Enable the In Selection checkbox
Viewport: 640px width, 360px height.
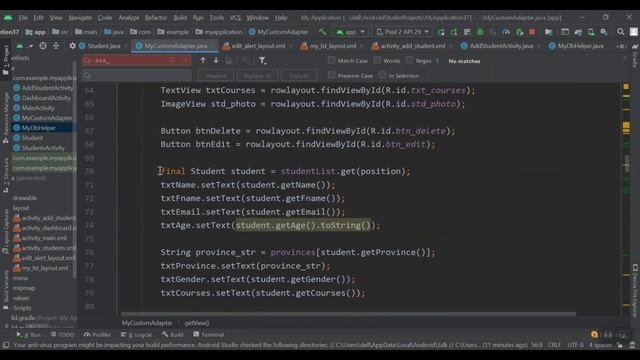point(382,75)
